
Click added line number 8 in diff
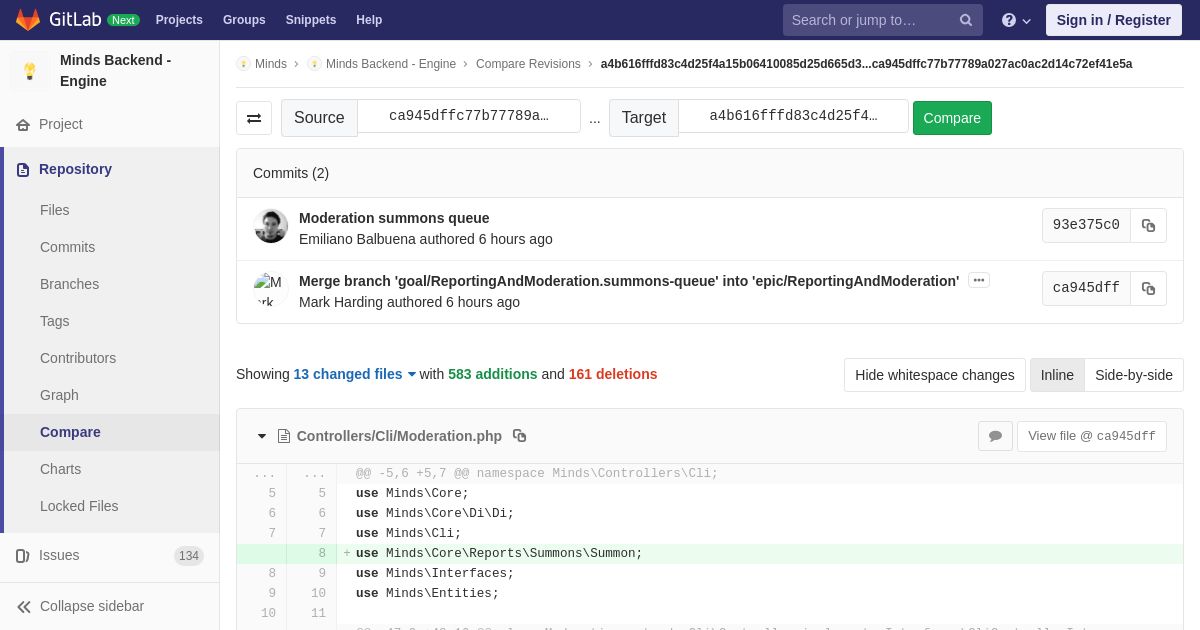tap(322, 554)
